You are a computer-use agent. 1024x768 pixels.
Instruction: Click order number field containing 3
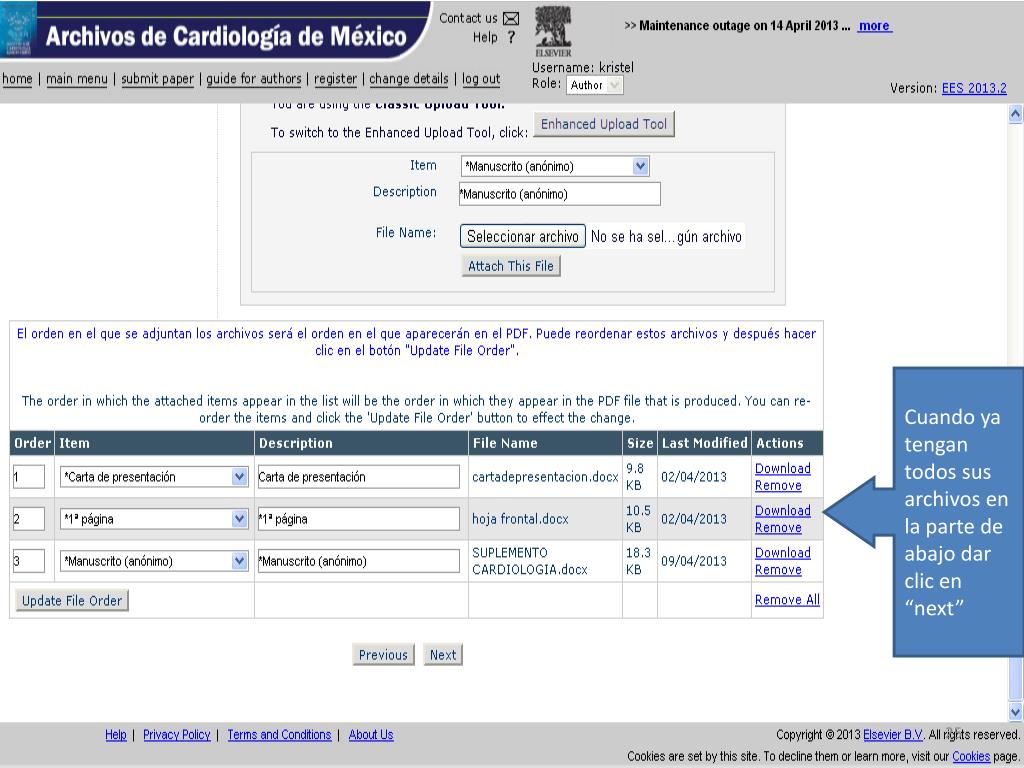coord(29,561)
